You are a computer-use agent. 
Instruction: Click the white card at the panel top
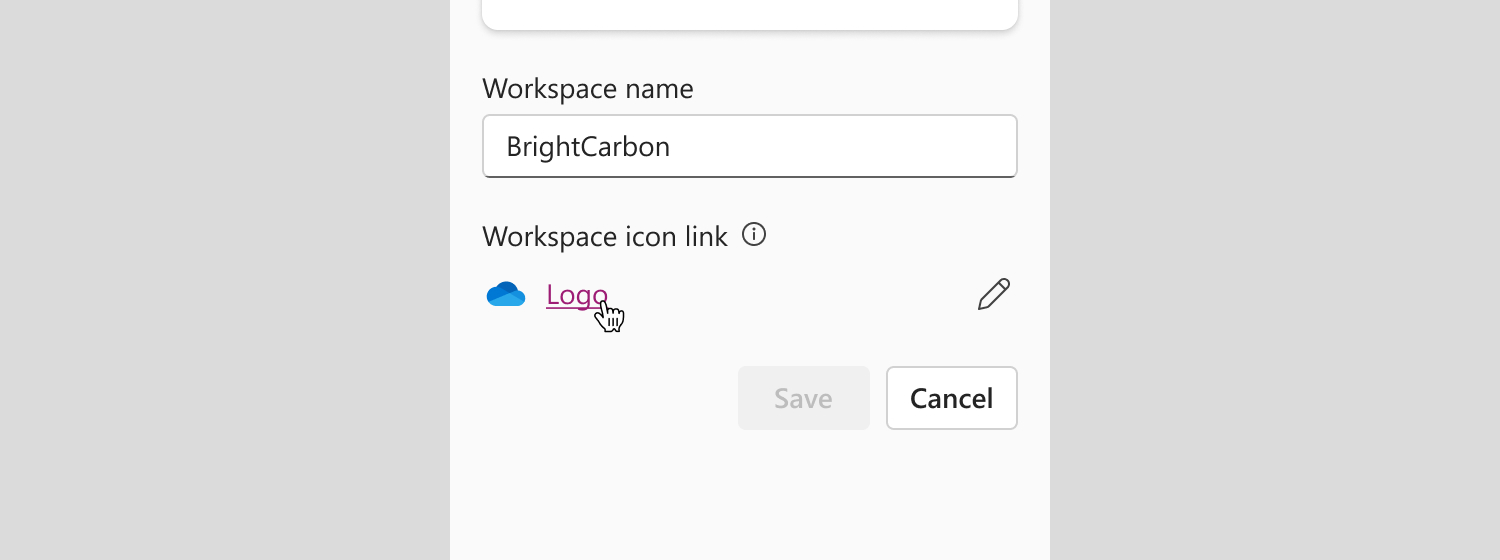(749, 14)
